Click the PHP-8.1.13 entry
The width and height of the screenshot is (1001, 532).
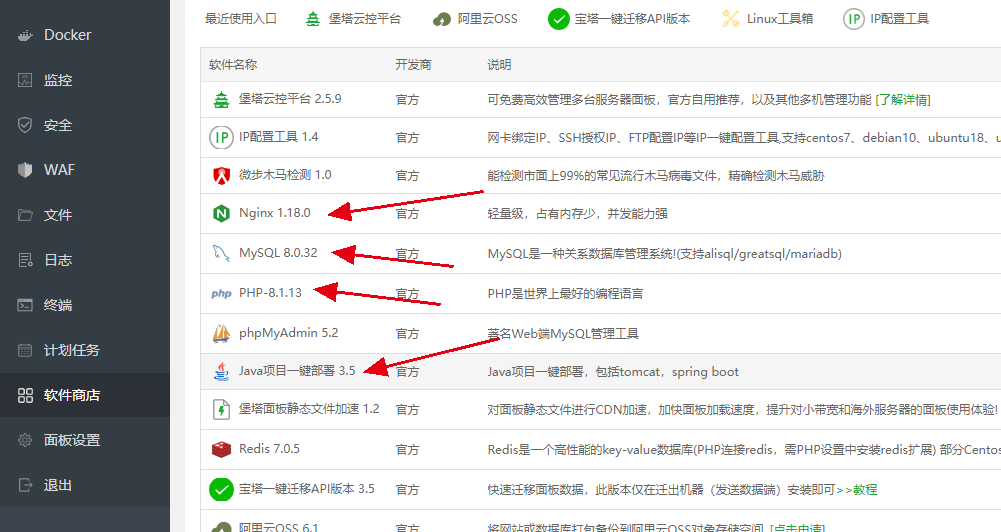[x=270, y=293]
